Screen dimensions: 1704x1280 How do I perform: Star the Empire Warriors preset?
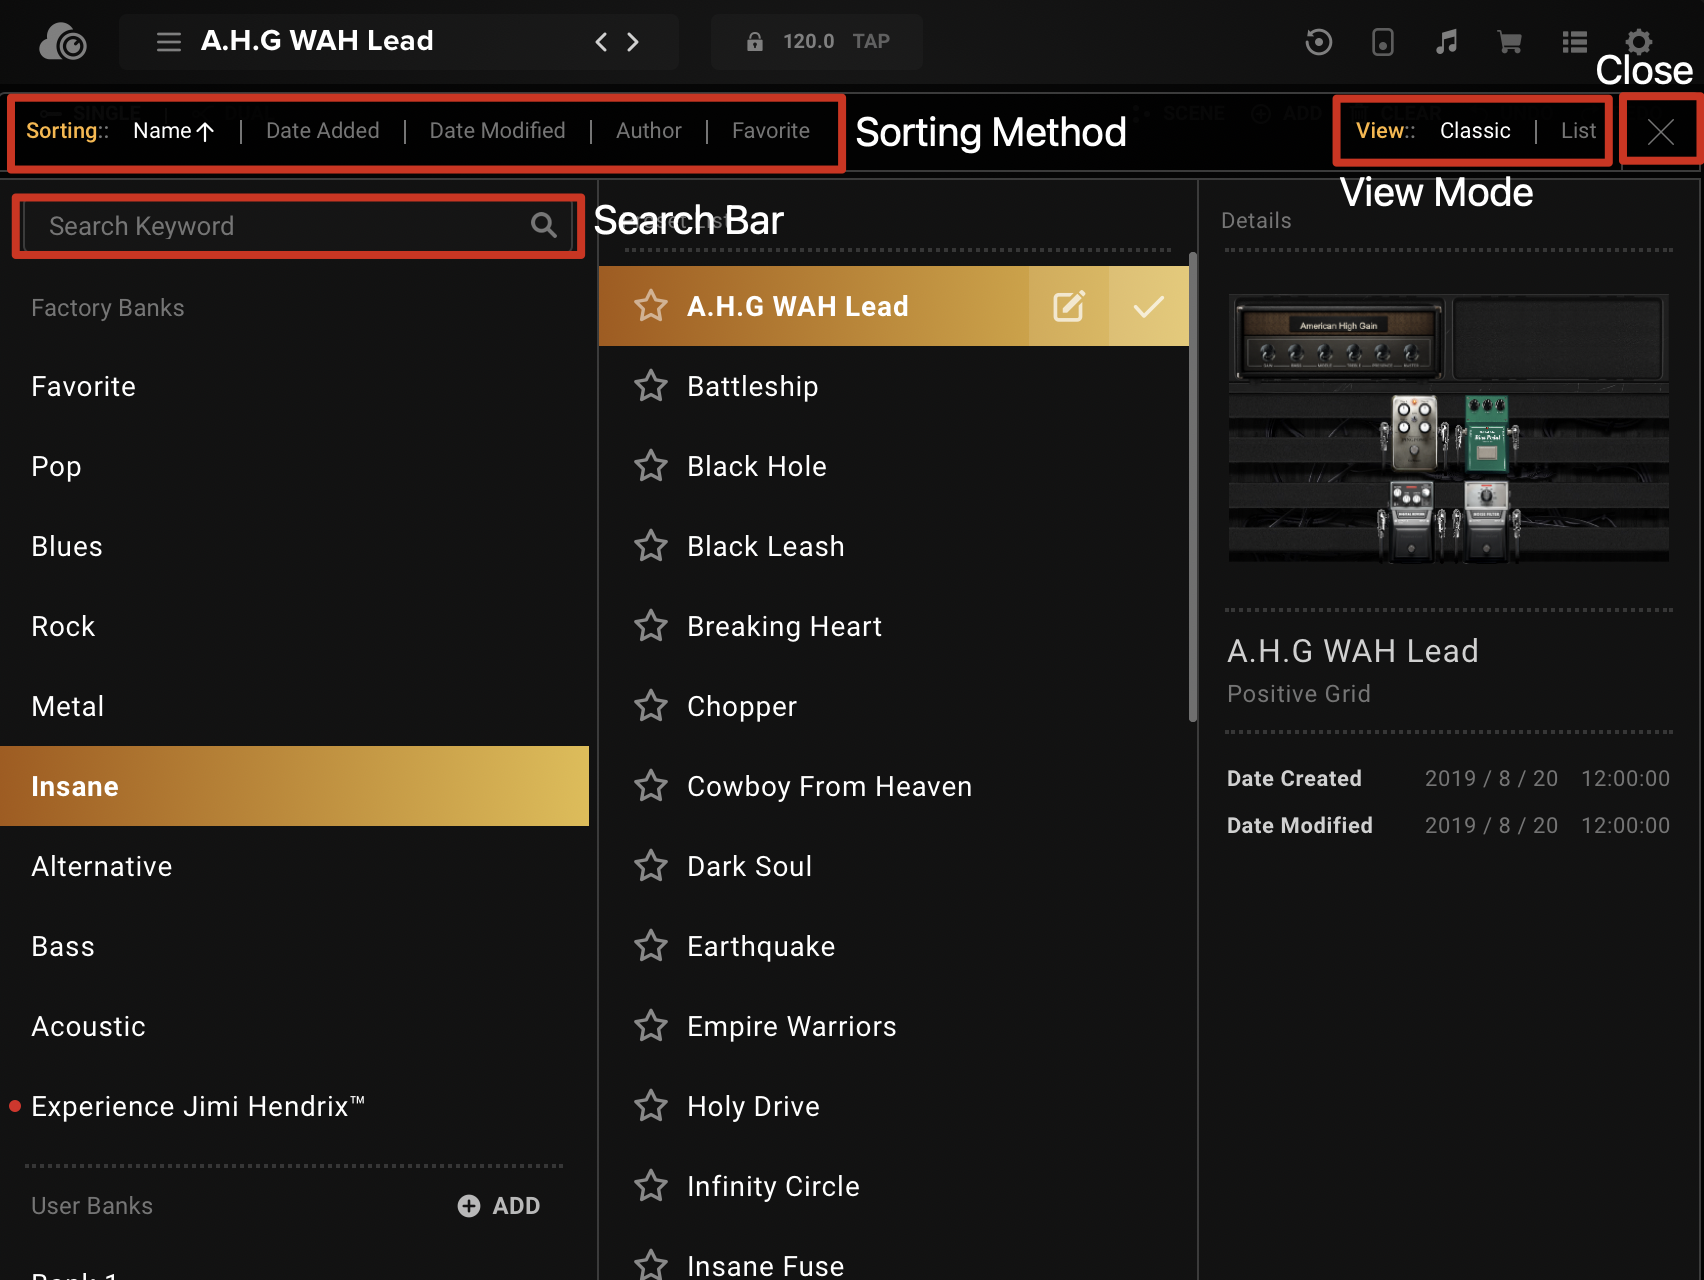pos(651,1026)
